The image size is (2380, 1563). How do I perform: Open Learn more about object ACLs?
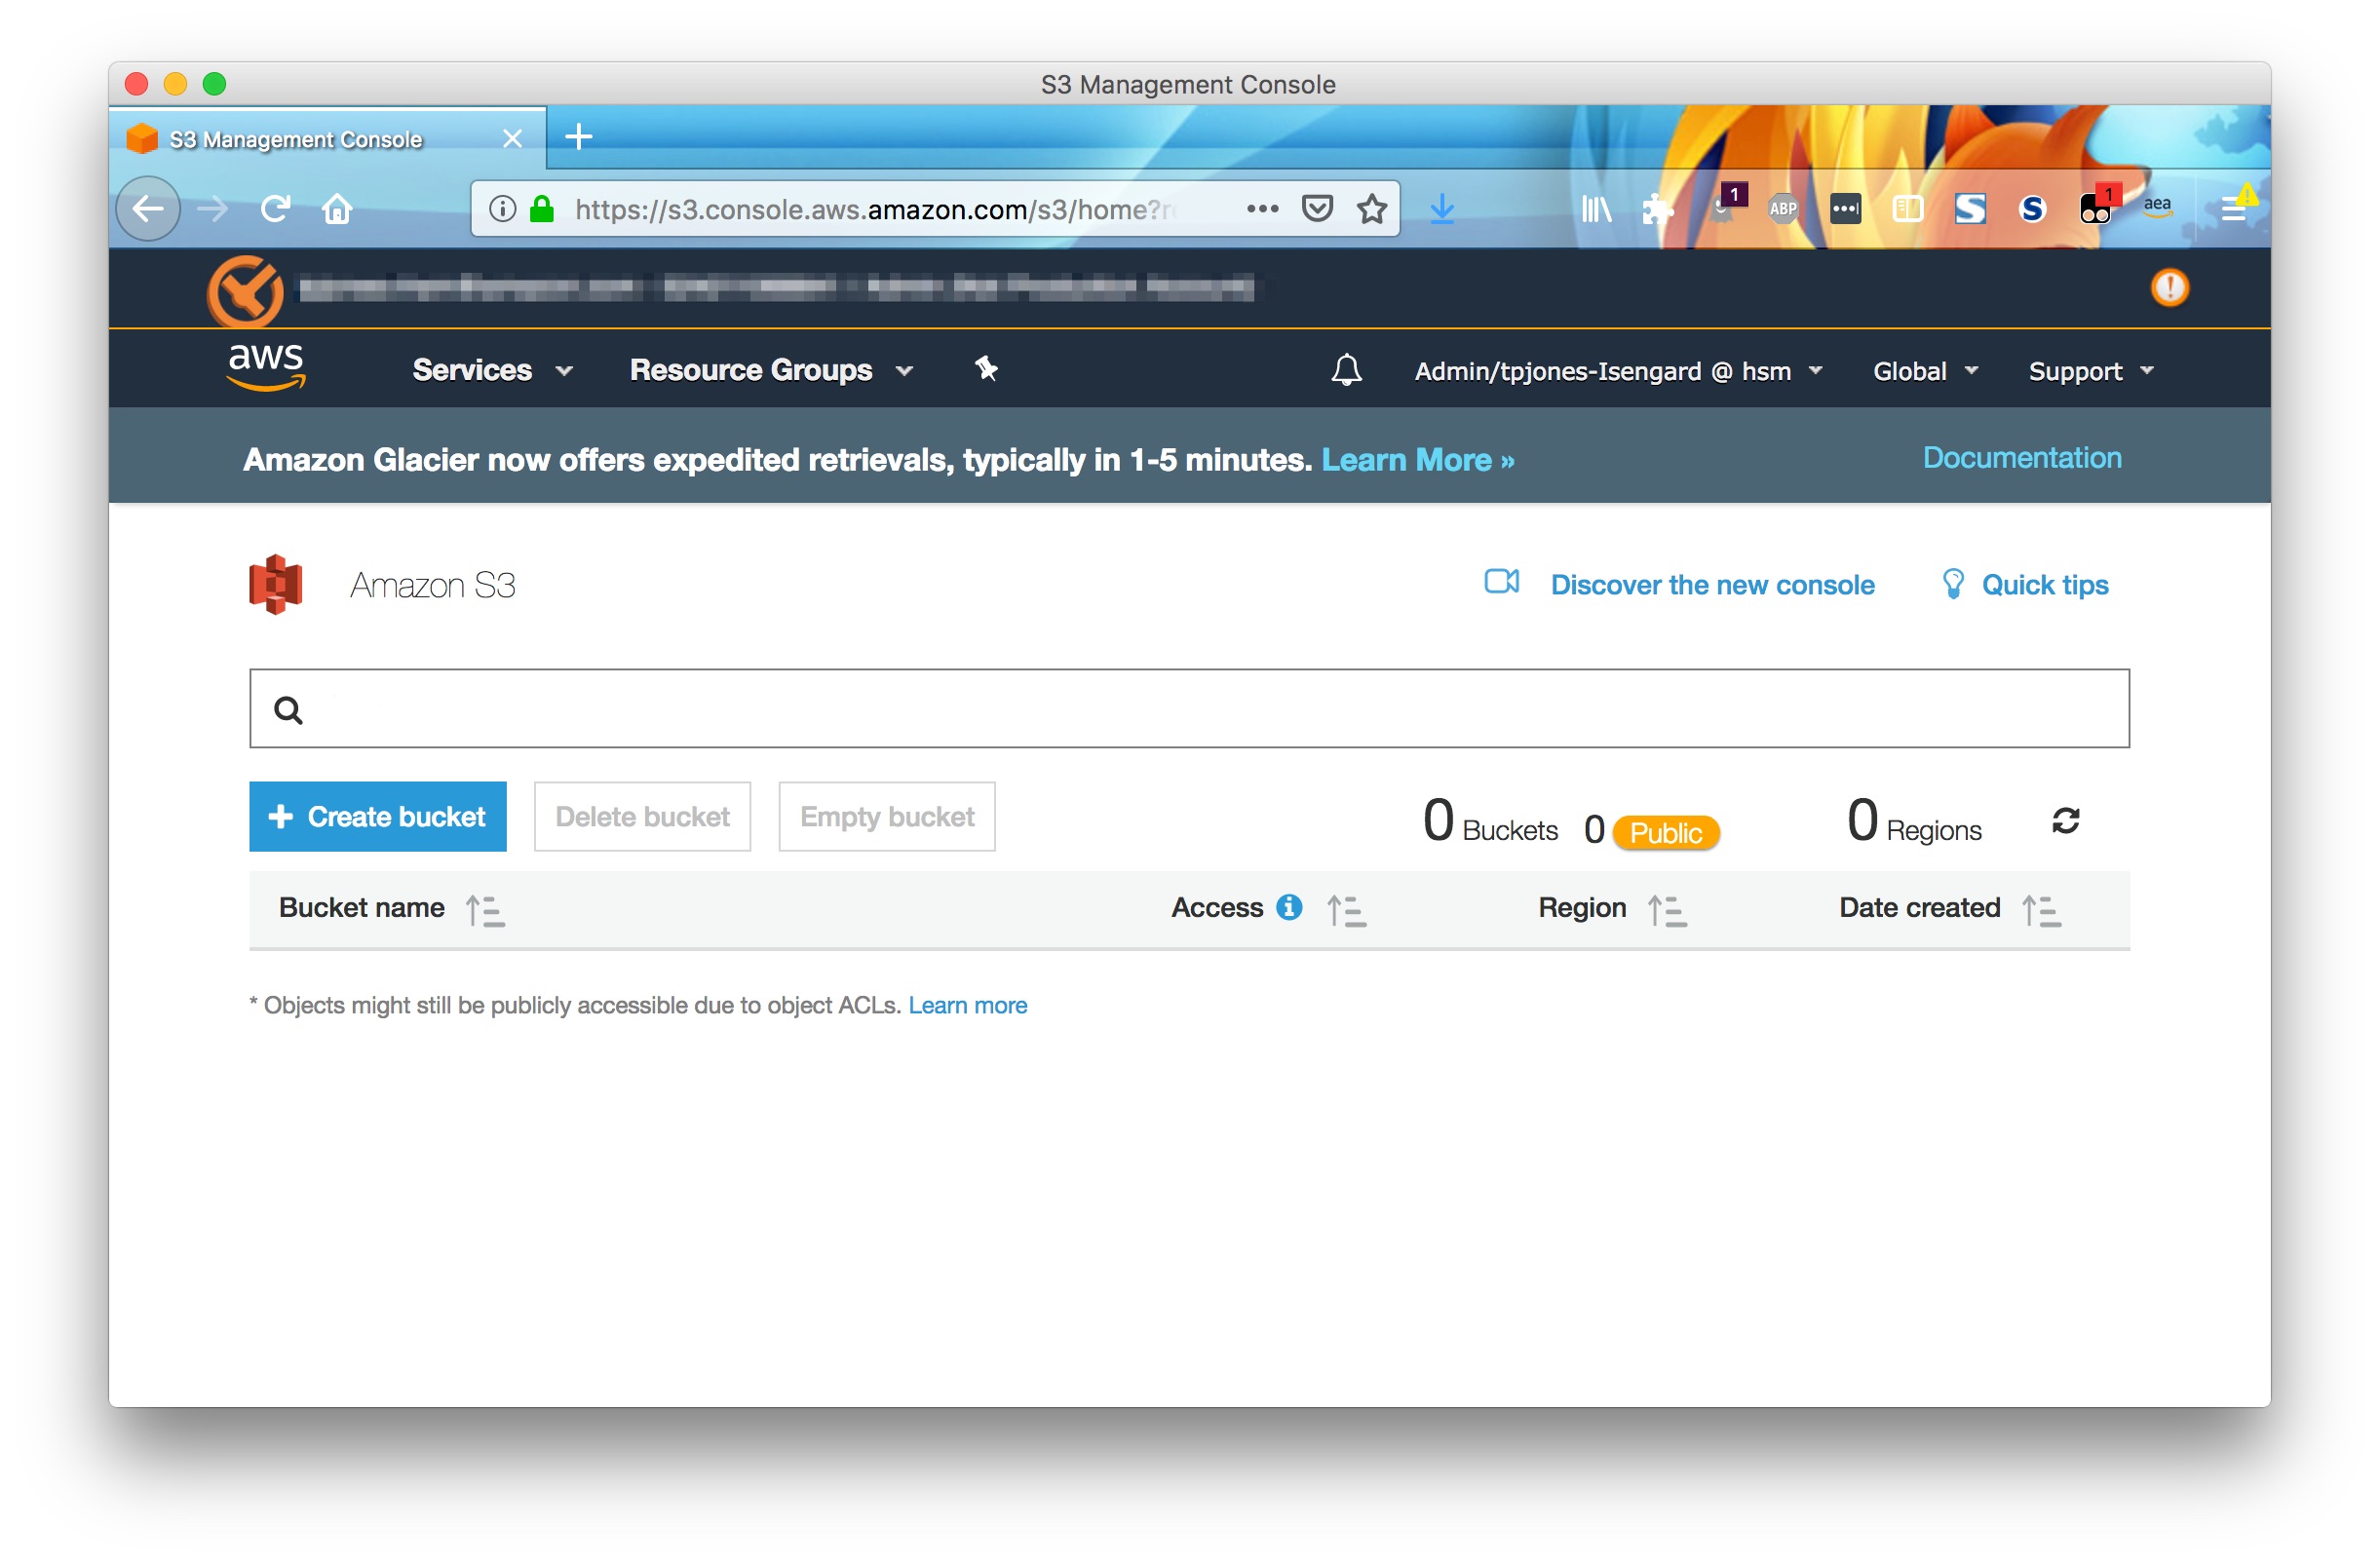(967, 1005)
